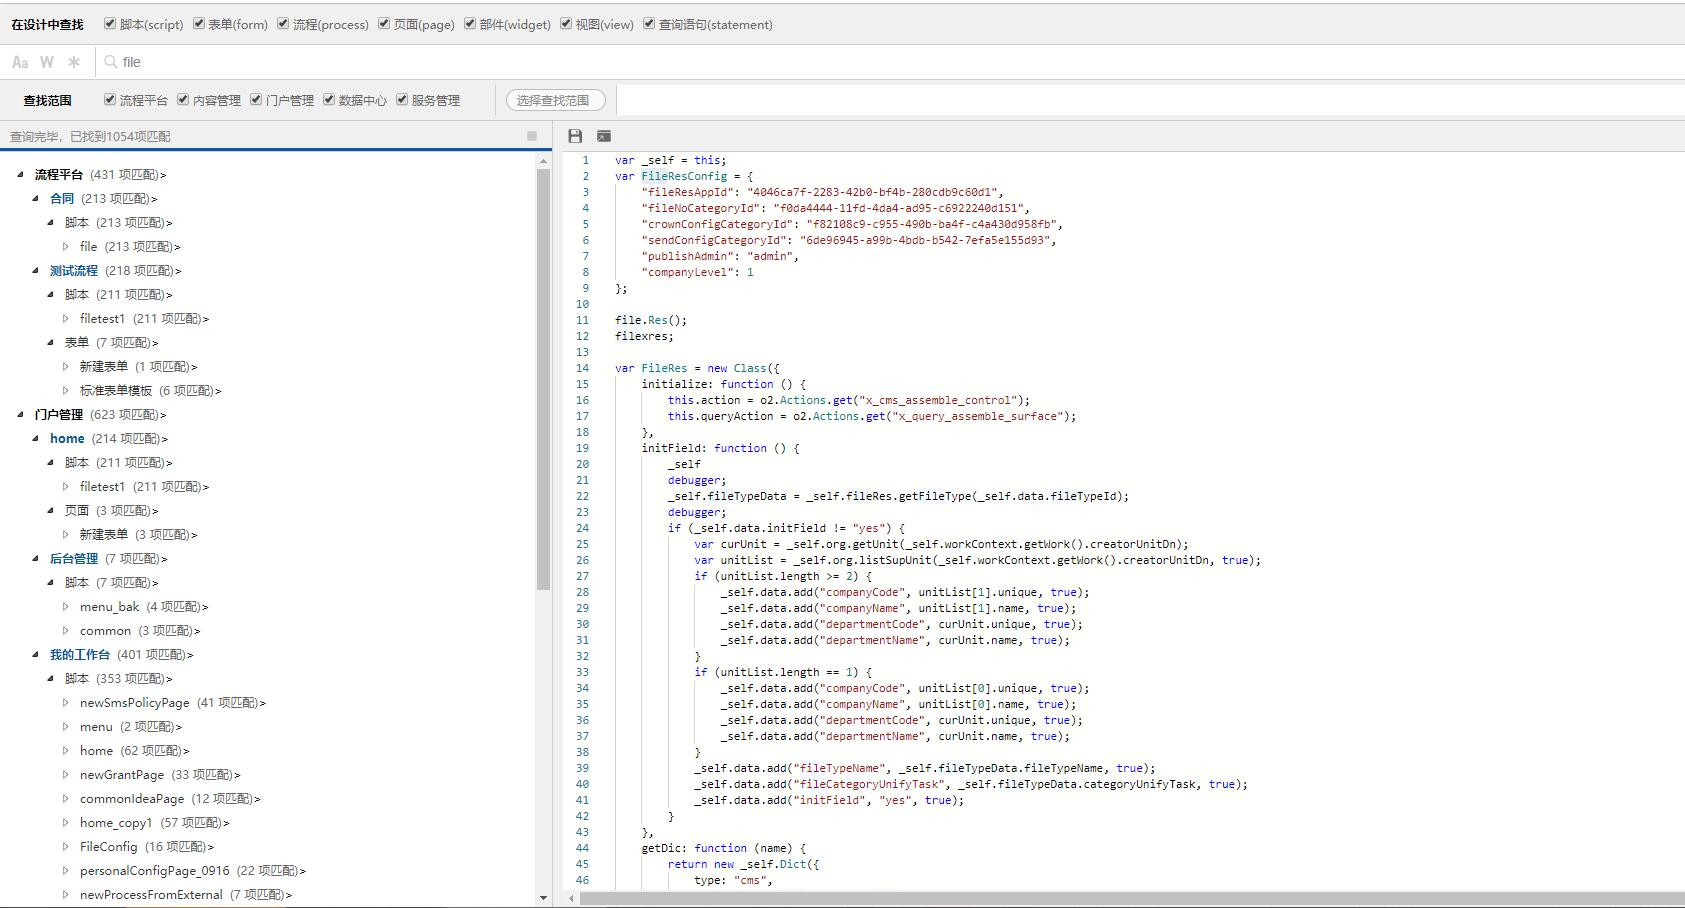The height and width of the screenshot is (908, 1685).
Task: Toggle the 服务管理 scope checkbox
Action: click(402, 100)
